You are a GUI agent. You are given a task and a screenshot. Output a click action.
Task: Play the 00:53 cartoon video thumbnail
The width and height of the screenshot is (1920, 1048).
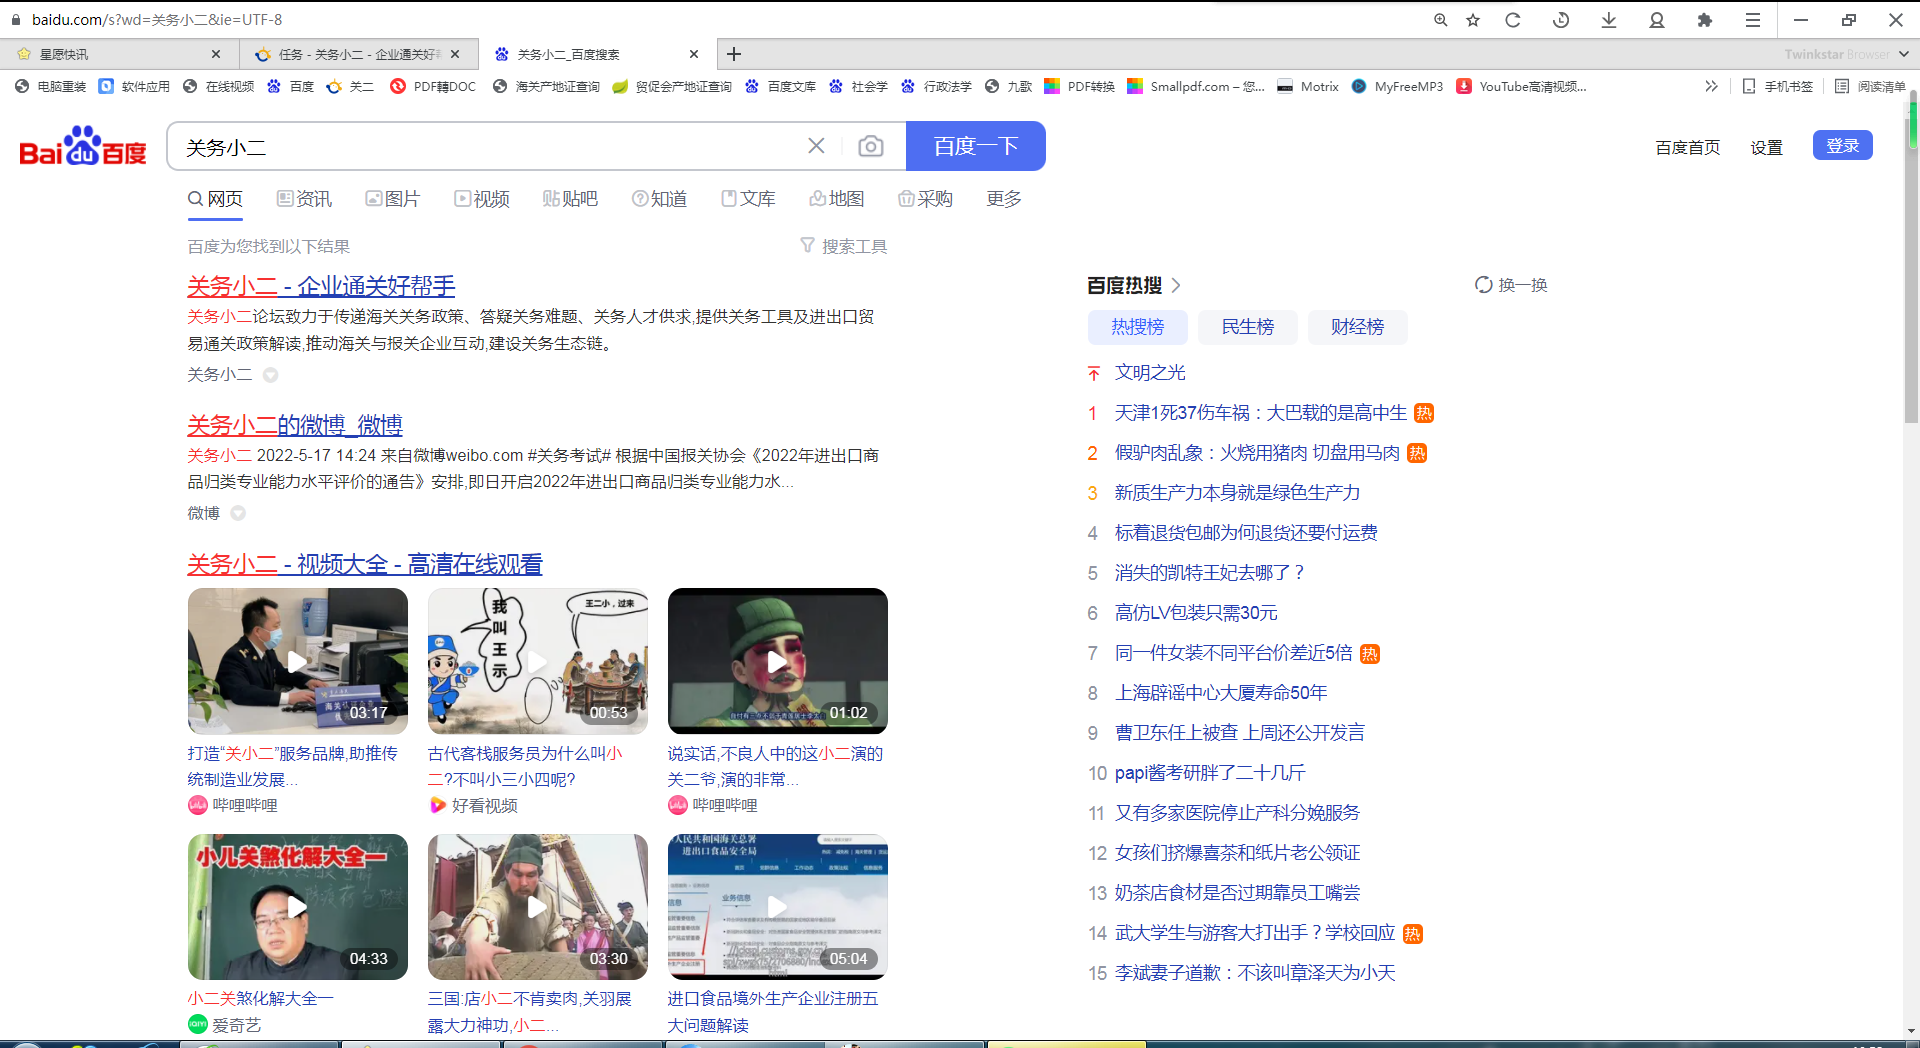538,661
